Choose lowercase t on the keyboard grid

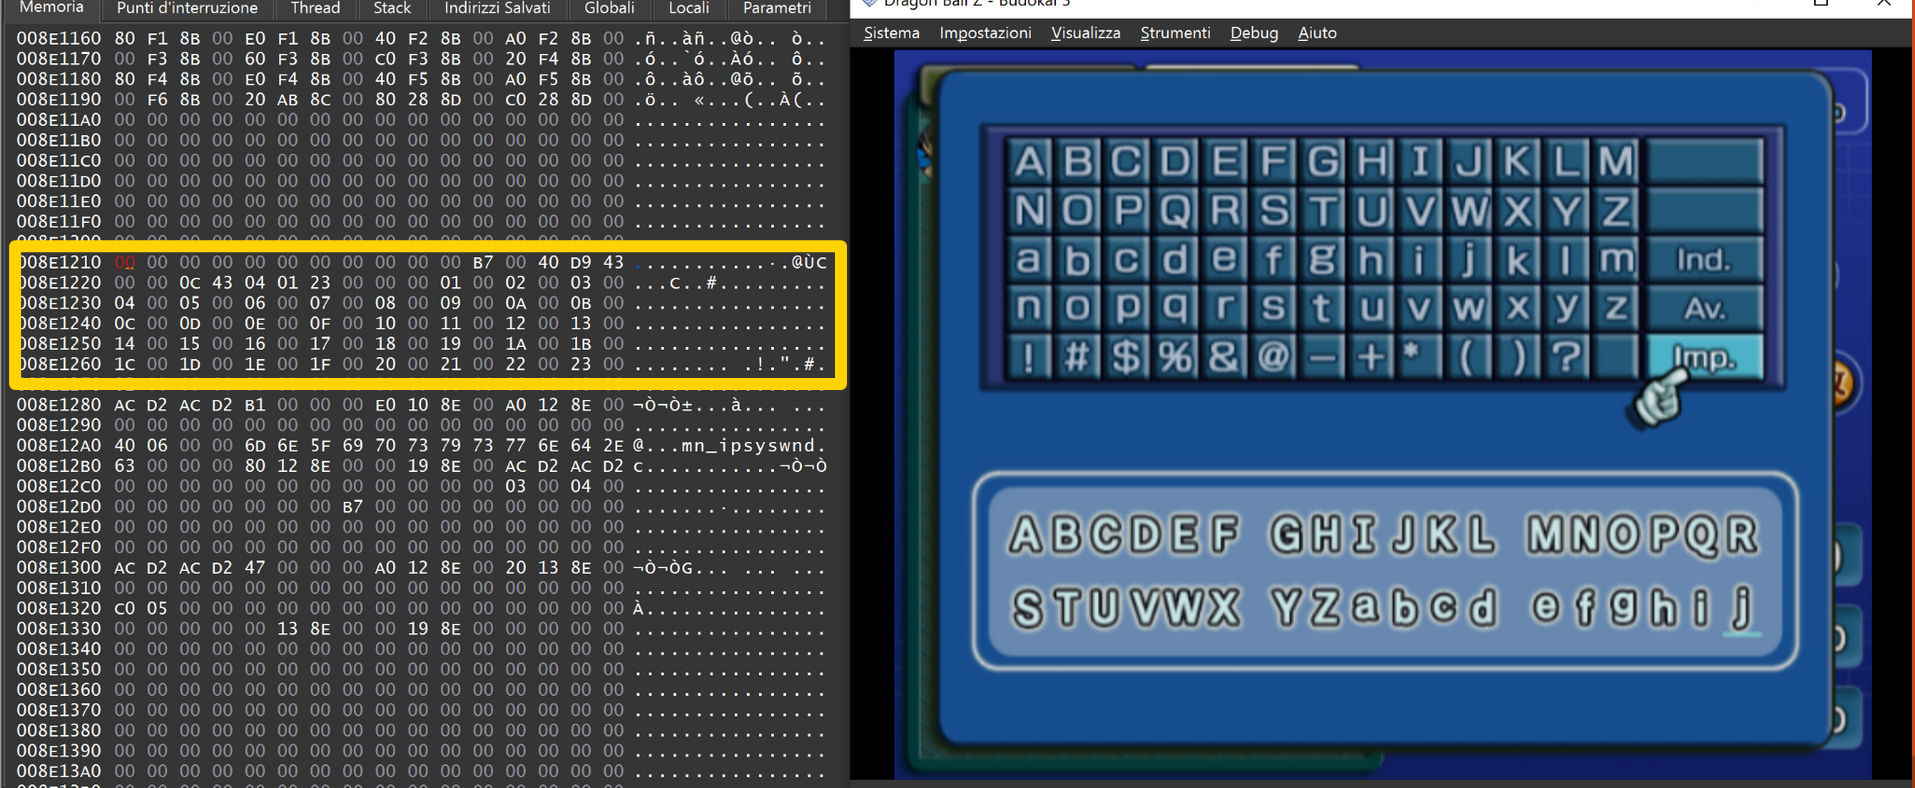(x=1322, y=307)
